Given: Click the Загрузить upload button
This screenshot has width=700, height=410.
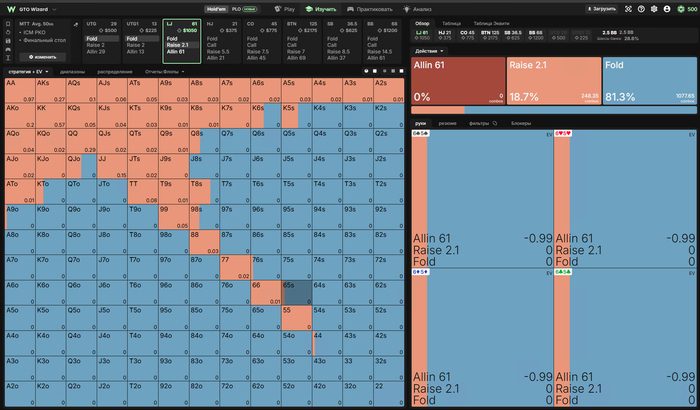Looking at the screenshot, I should pos(601,9).
